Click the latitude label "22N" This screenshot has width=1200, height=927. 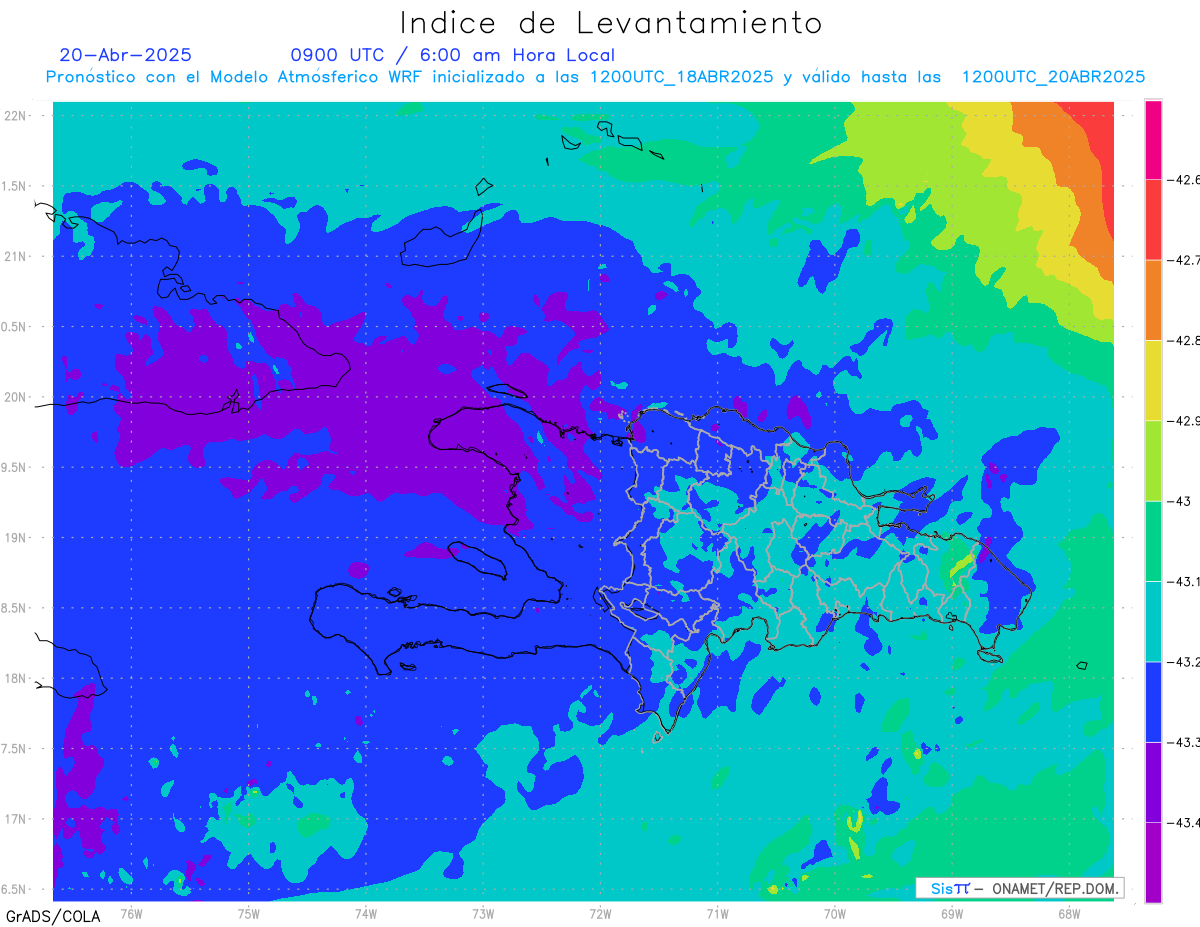click(x=16, y=116)
